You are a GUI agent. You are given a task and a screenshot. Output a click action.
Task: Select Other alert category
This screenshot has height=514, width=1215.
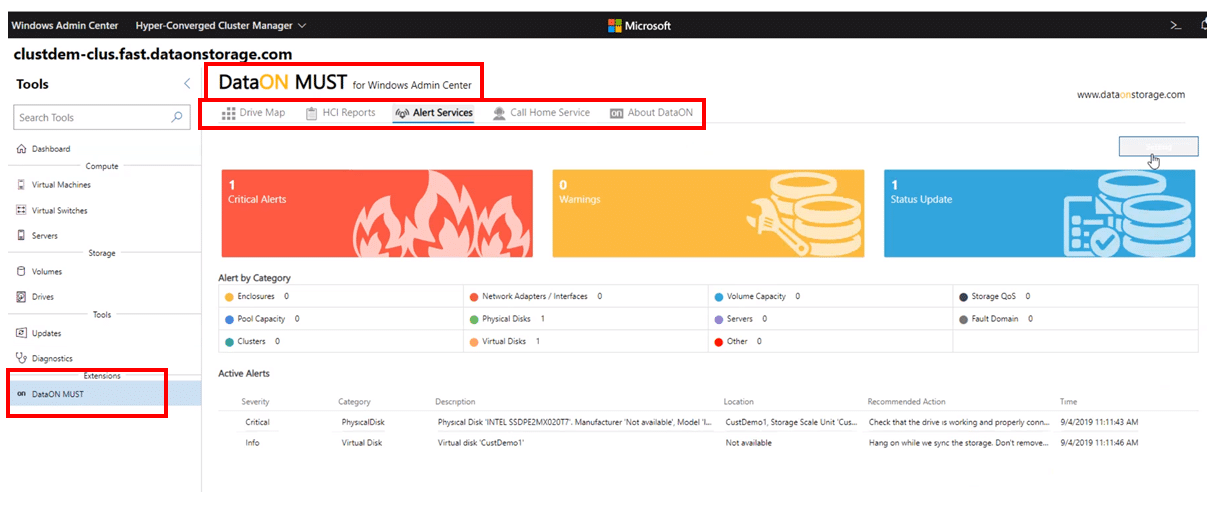tap(737, 341)
